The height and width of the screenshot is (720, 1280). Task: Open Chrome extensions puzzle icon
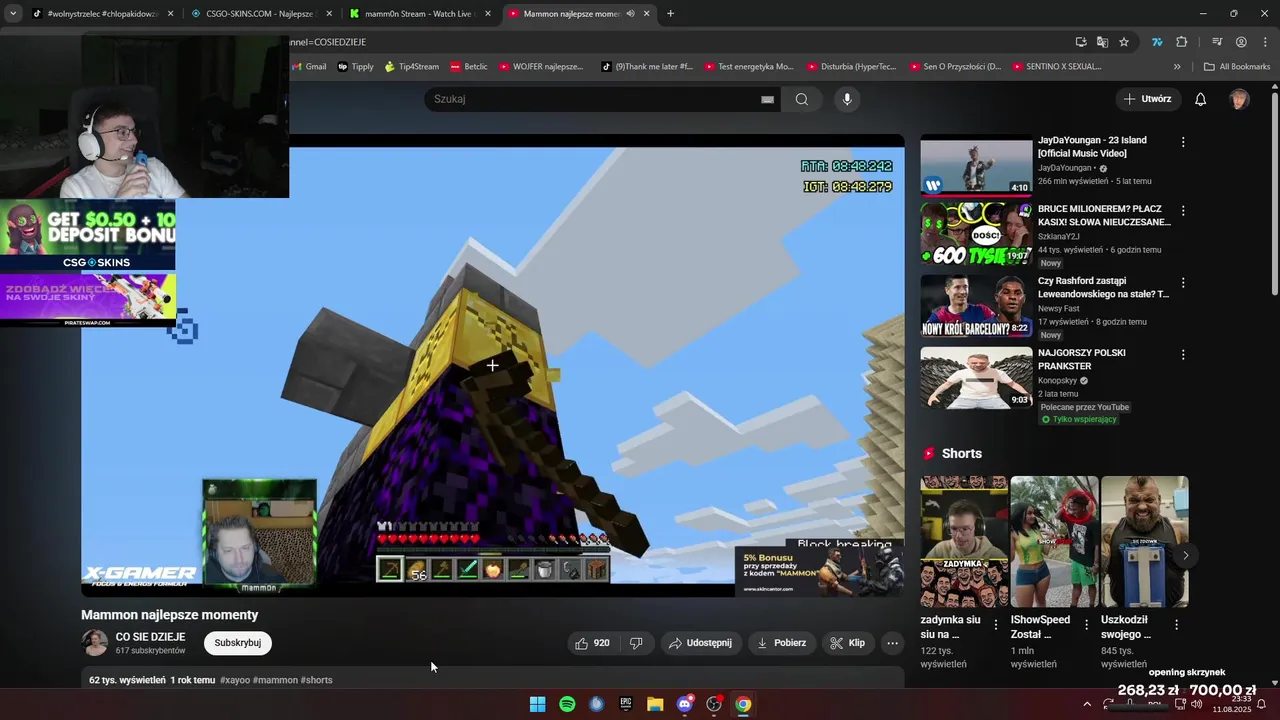[1182, 42]
